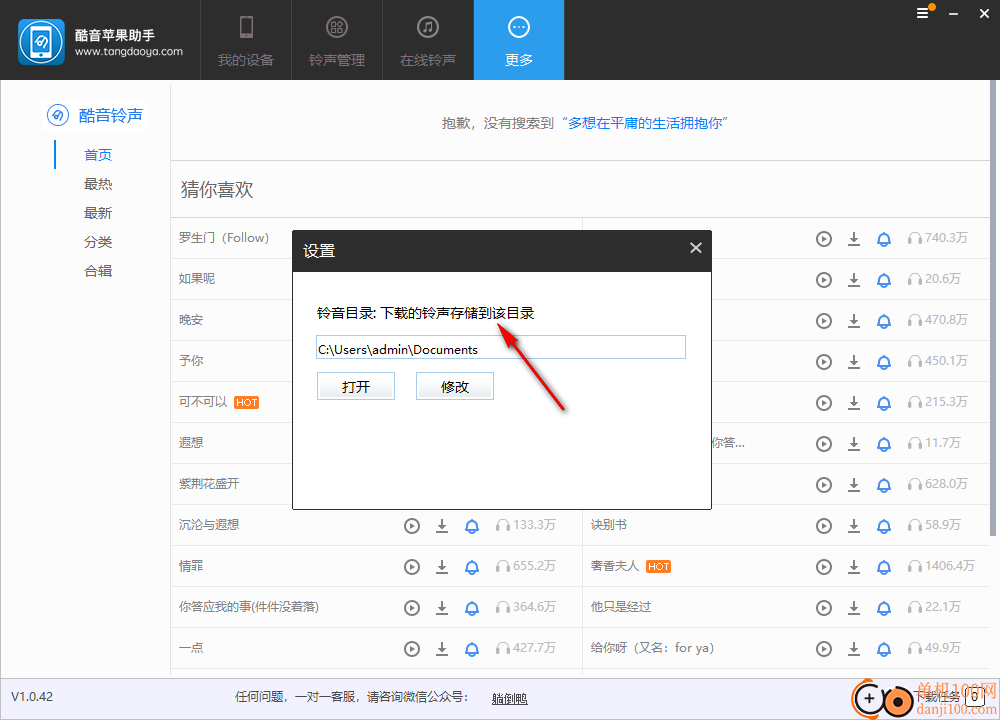The height and width of the screenshot is (720, 1000).
Task: Download the 215.3万 ringtone
Action: coord(854,402)
